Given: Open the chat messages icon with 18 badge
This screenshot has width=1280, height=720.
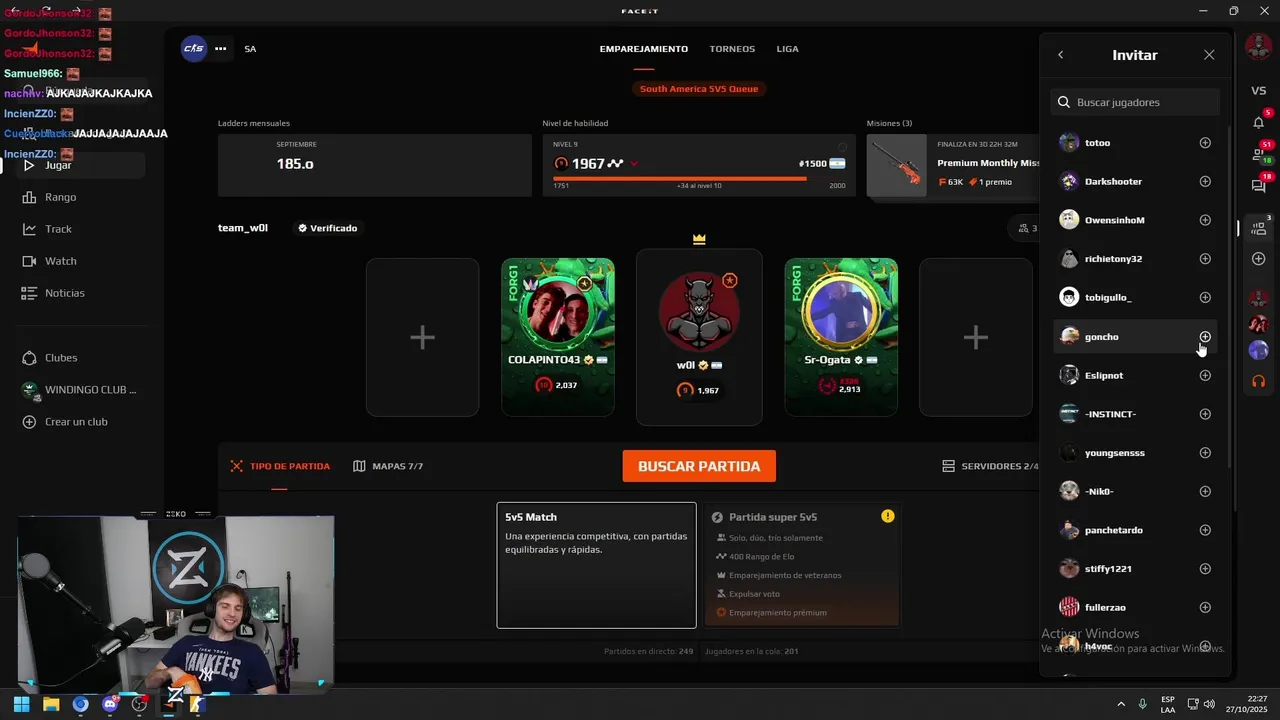Looking at the screenshot, I should (1259, 185).
